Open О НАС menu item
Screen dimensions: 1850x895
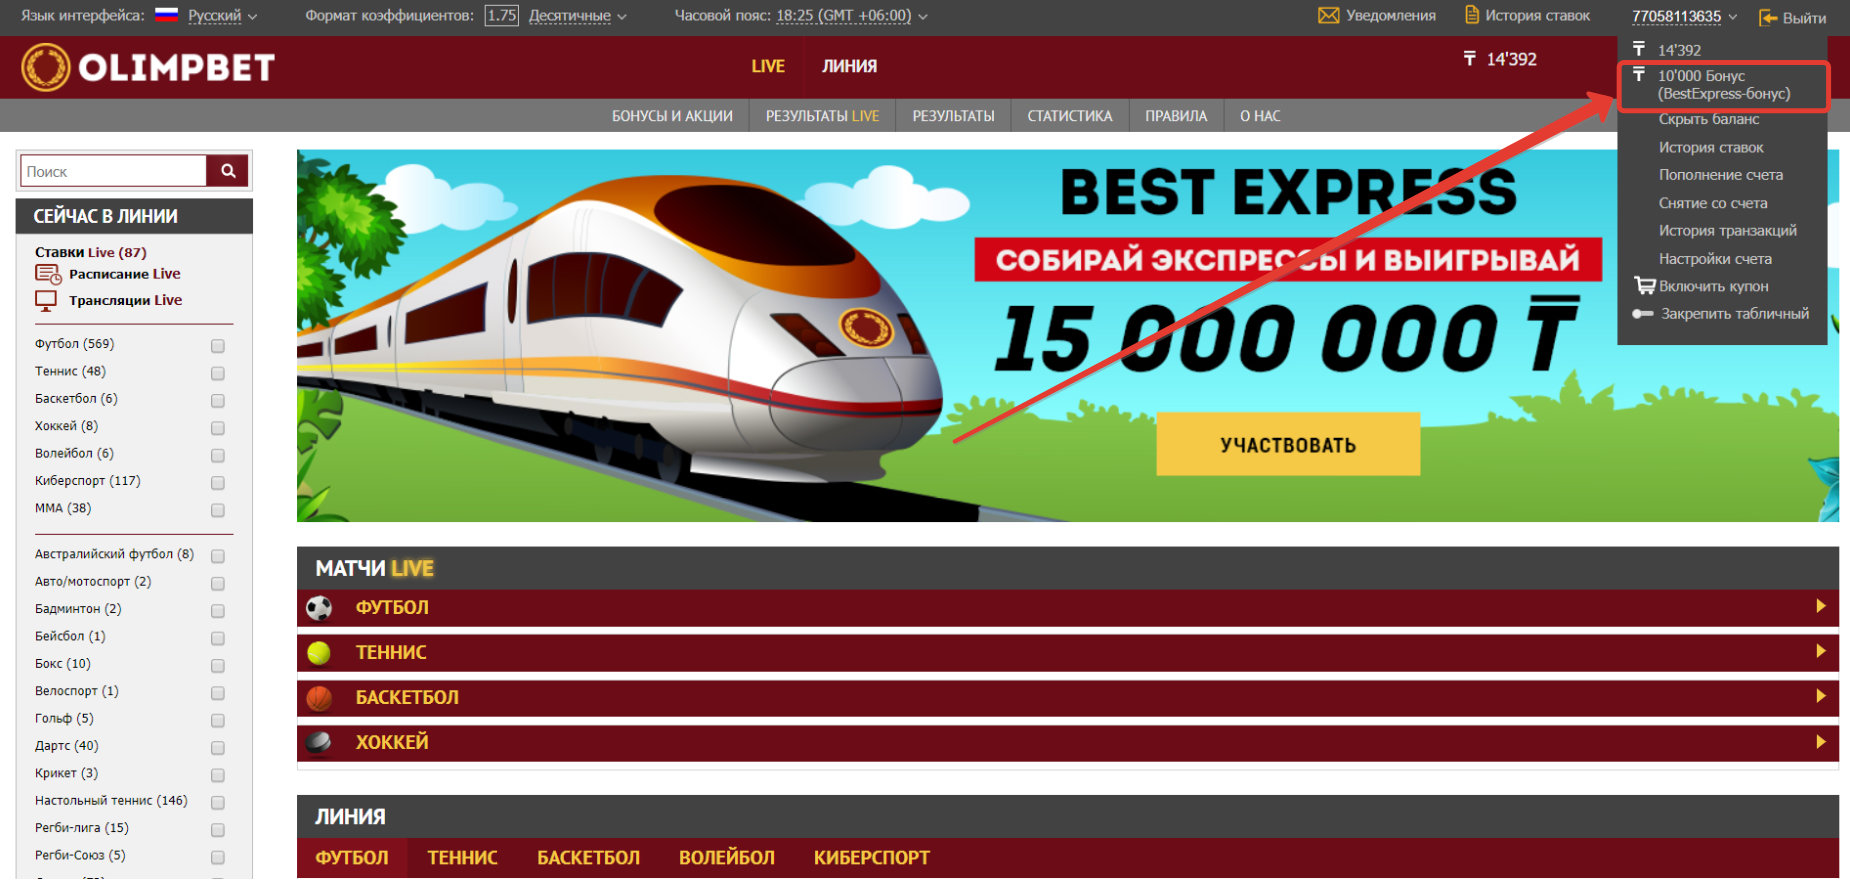tap(1260, 116)
